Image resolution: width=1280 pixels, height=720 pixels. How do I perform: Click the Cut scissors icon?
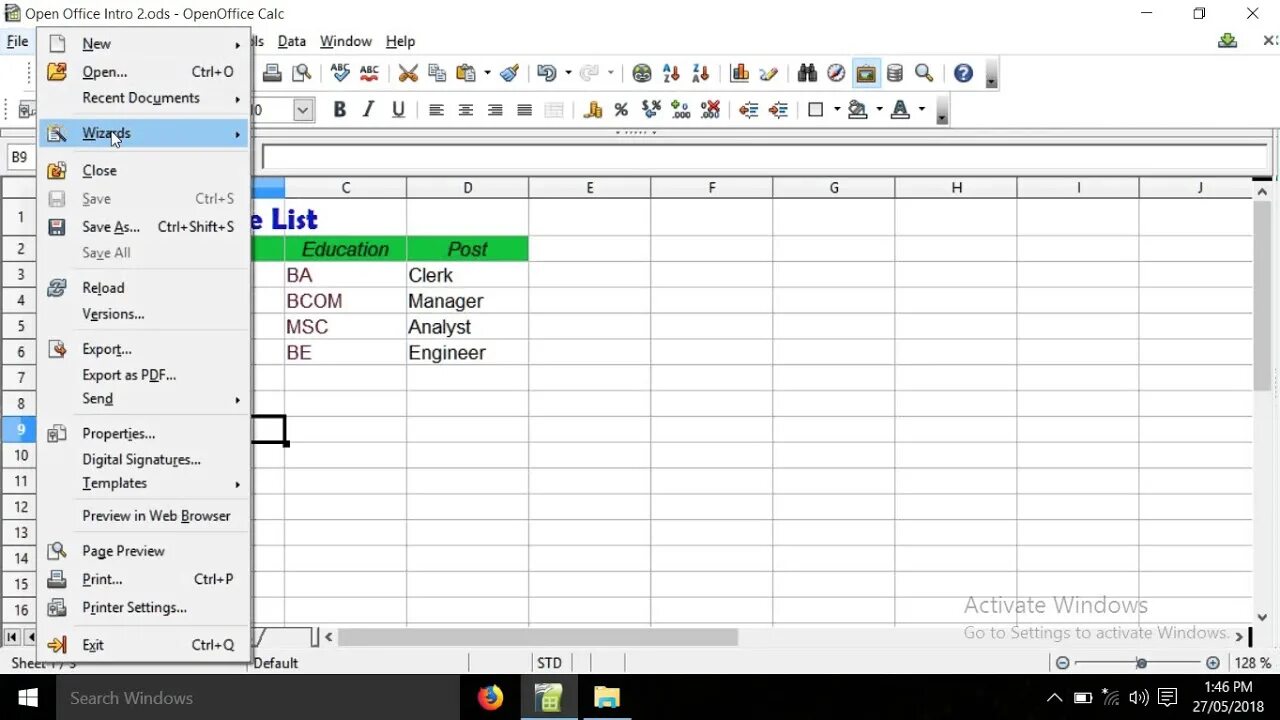point(408,73)
